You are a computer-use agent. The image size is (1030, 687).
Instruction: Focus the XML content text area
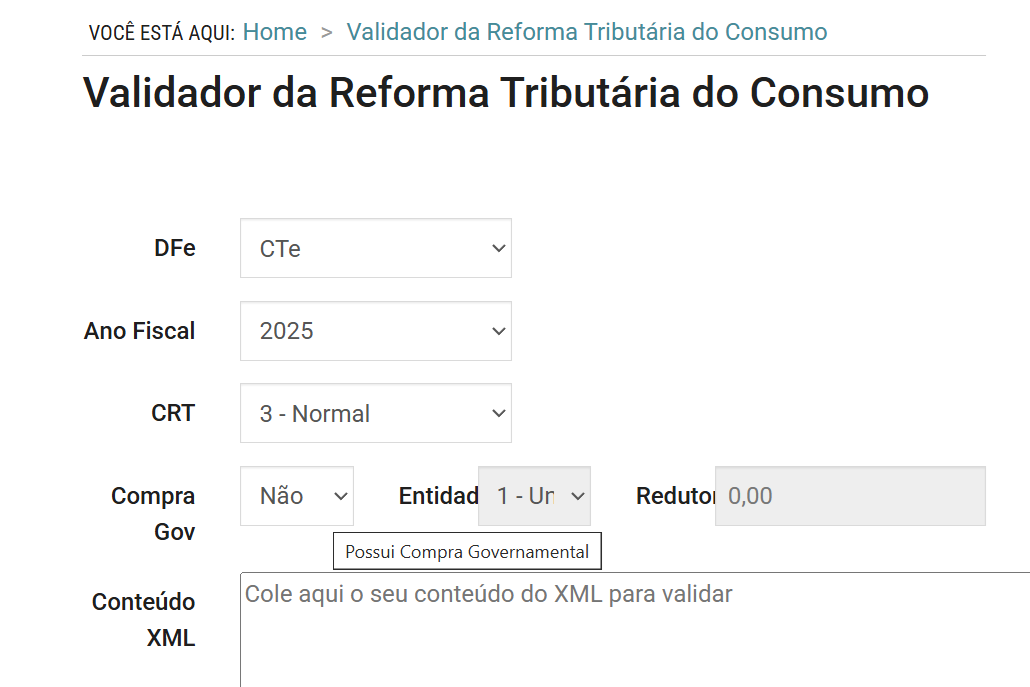pyautogui.click(x=635, y=630)
